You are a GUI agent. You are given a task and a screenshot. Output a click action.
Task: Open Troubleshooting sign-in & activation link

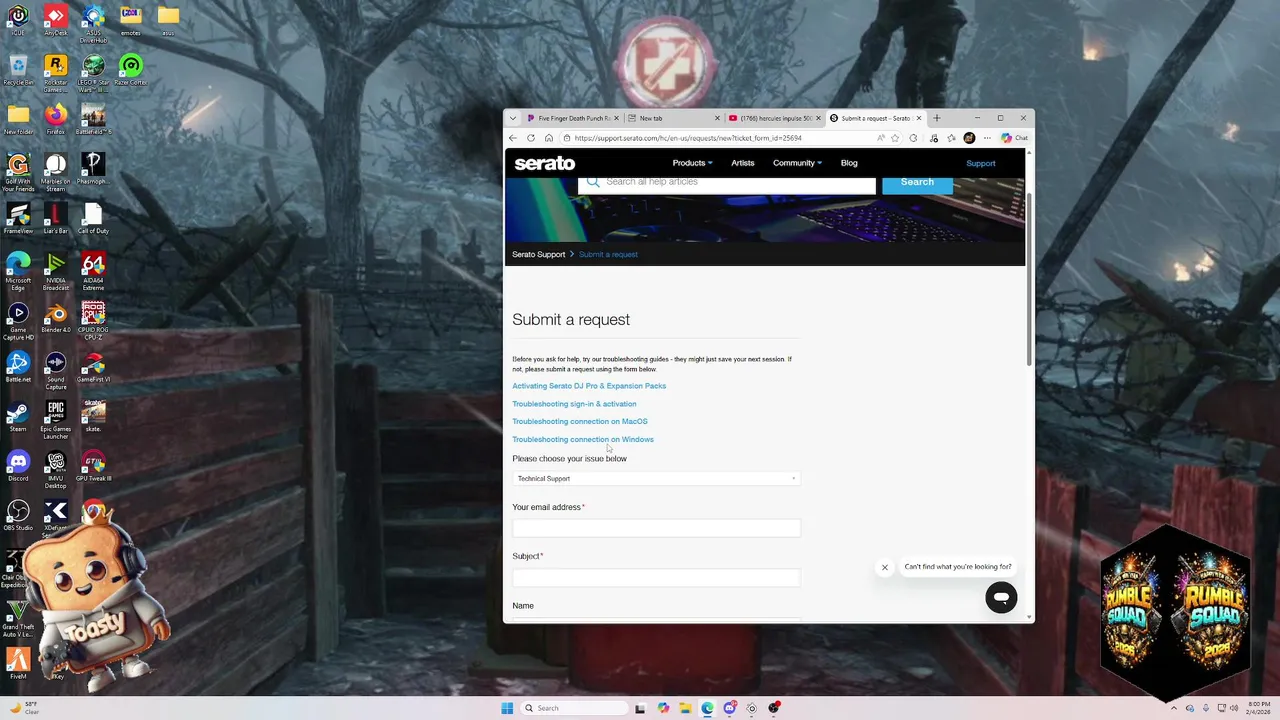[x=574, y=404]
